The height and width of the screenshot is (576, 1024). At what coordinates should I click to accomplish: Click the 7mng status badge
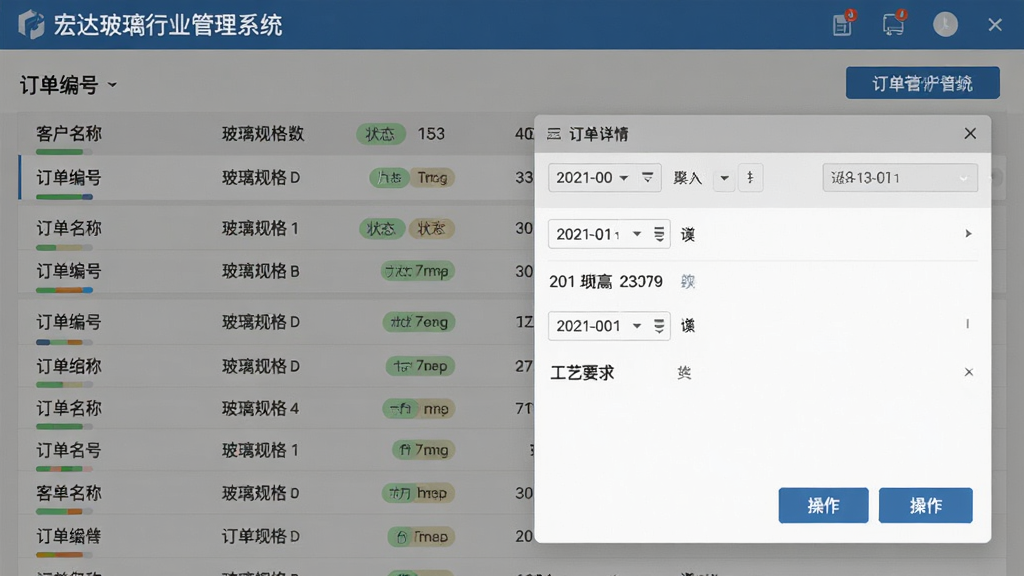(x=424, y=450)
